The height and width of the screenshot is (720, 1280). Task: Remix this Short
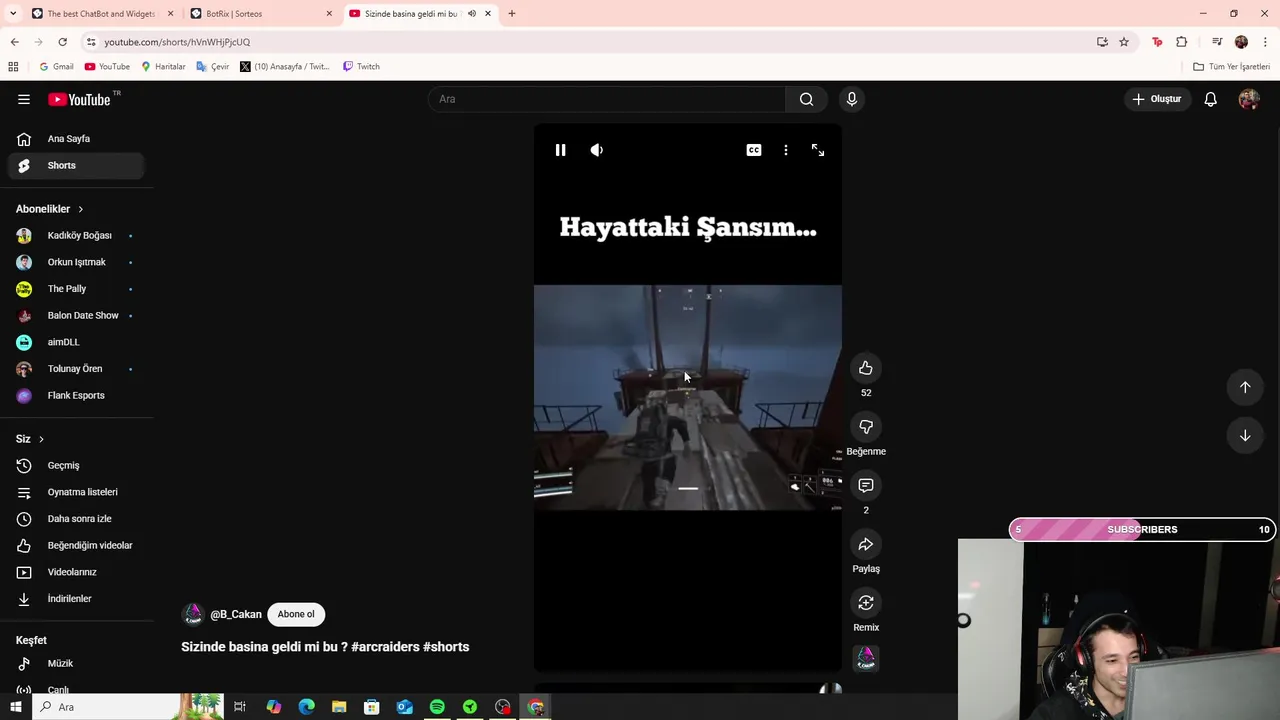[866, 603]
